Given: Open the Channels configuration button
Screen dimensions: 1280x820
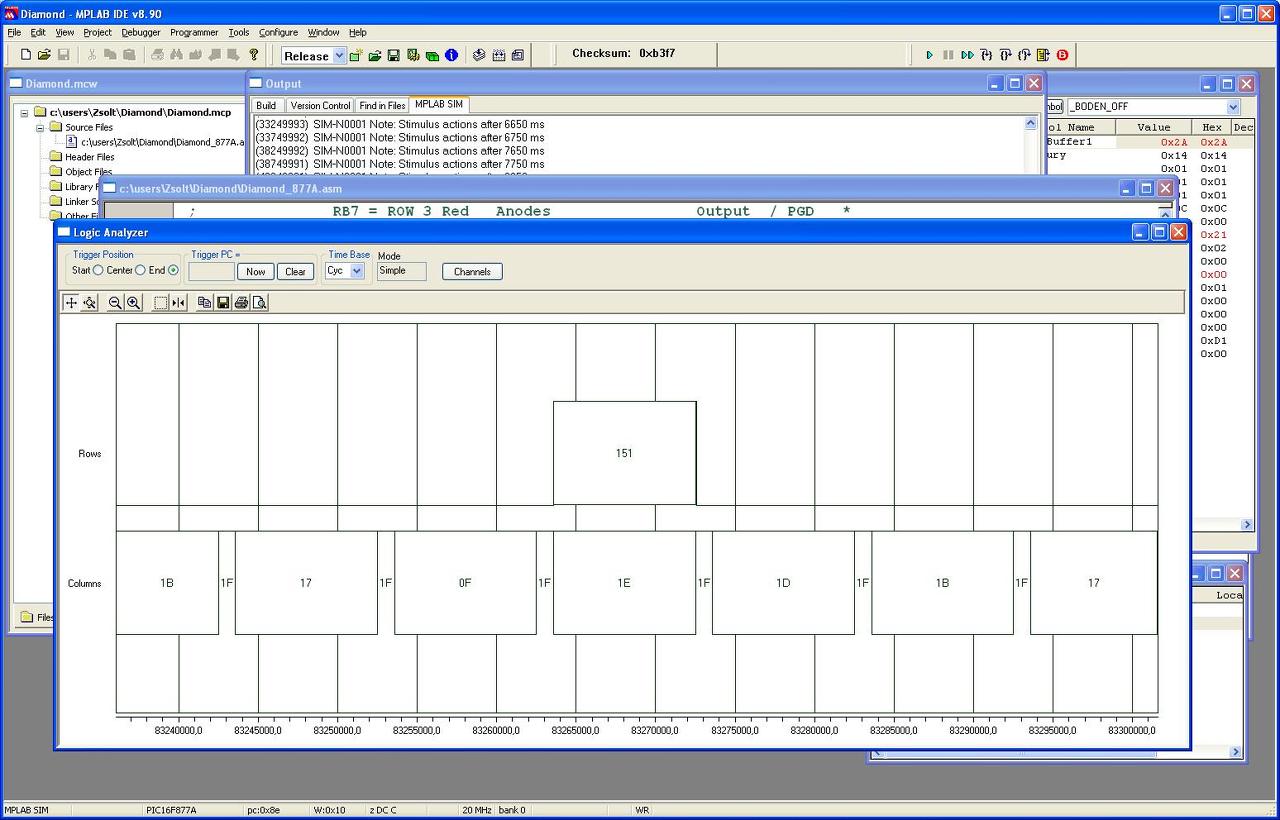Looking at the screenshot, I should 472,271.
